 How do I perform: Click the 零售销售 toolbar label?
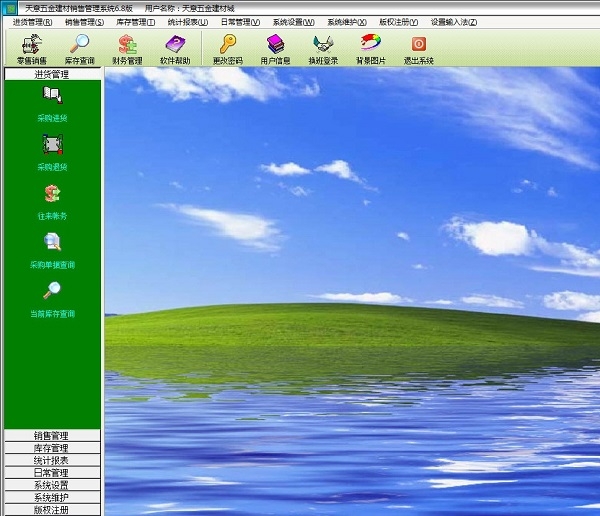click(32, 60)
